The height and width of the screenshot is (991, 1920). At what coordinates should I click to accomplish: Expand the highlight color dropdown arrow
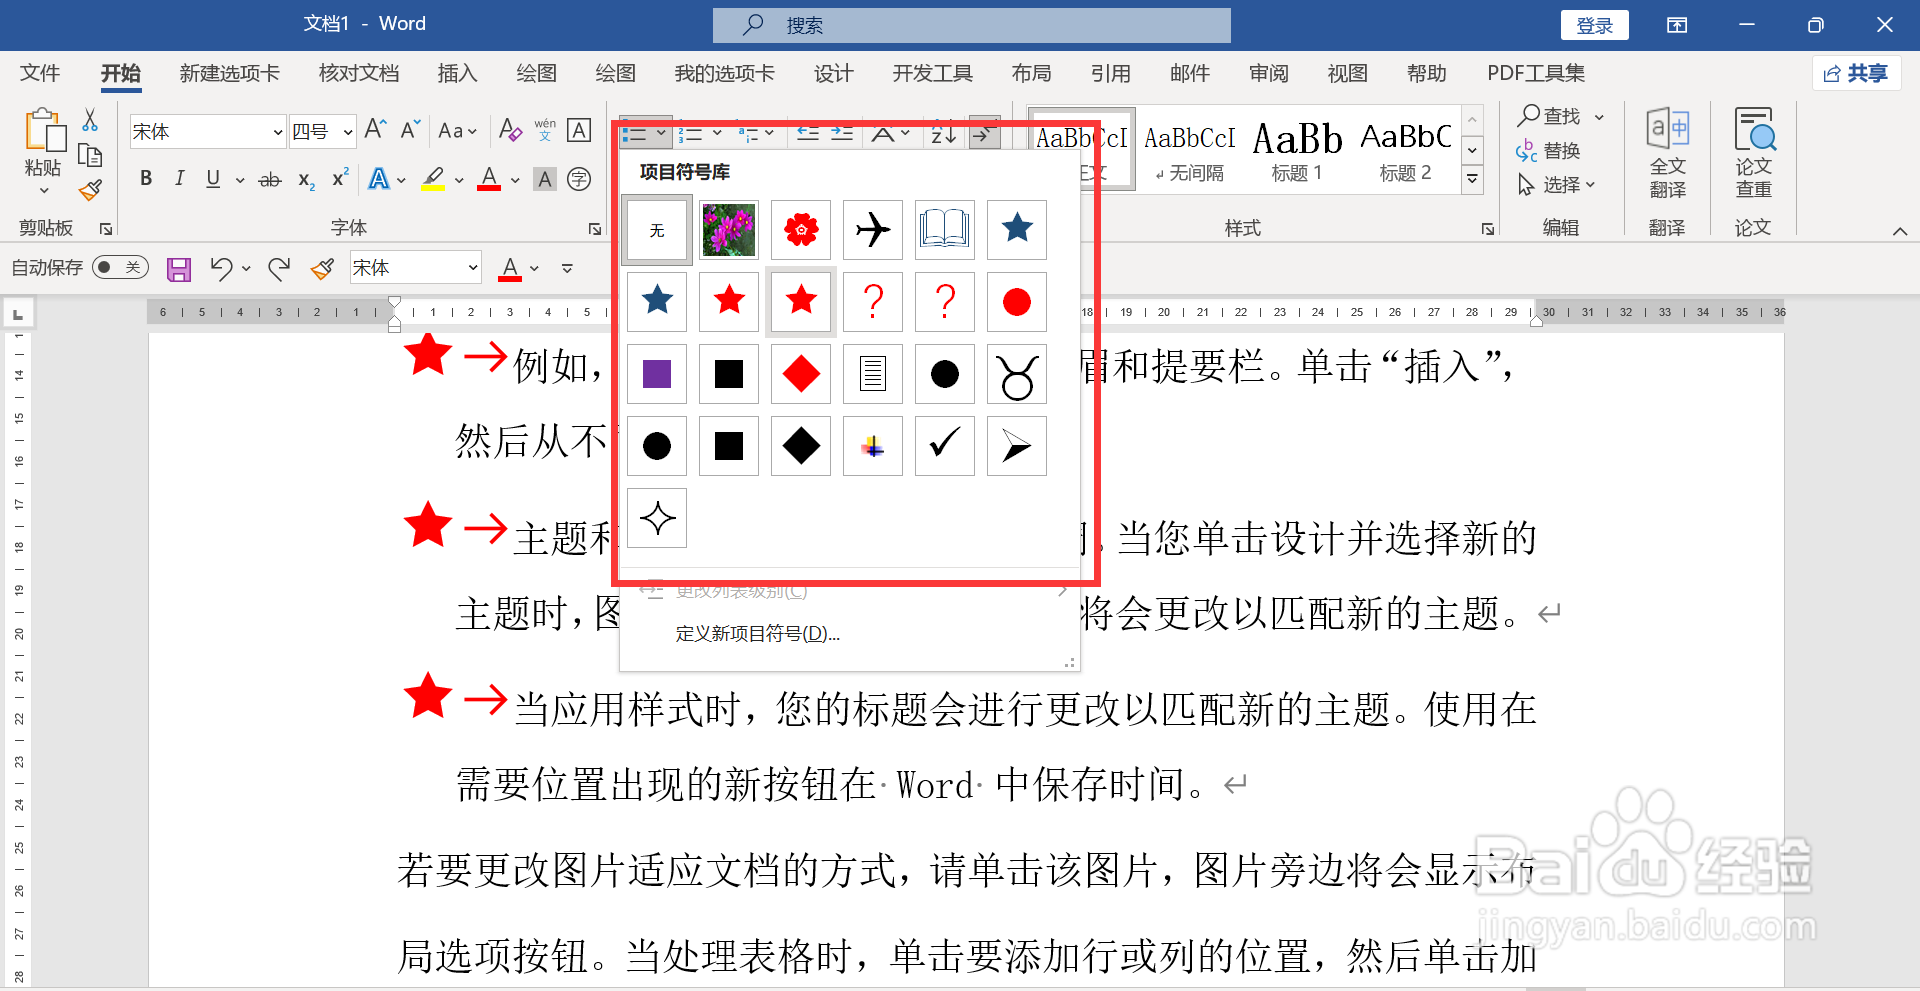(x=459, y=181)
